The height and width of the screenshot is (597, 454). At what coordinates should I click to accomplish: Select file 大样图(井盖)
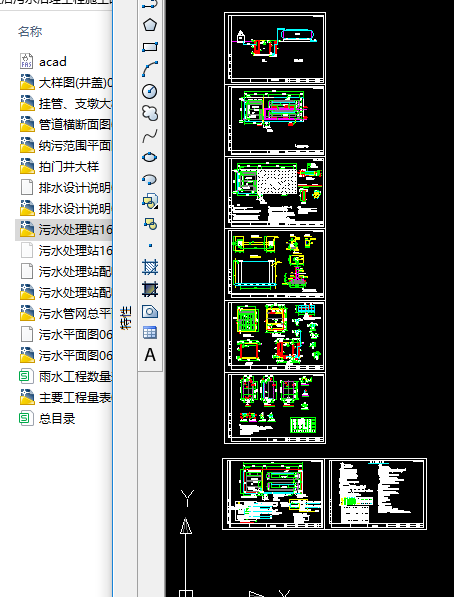66,82
